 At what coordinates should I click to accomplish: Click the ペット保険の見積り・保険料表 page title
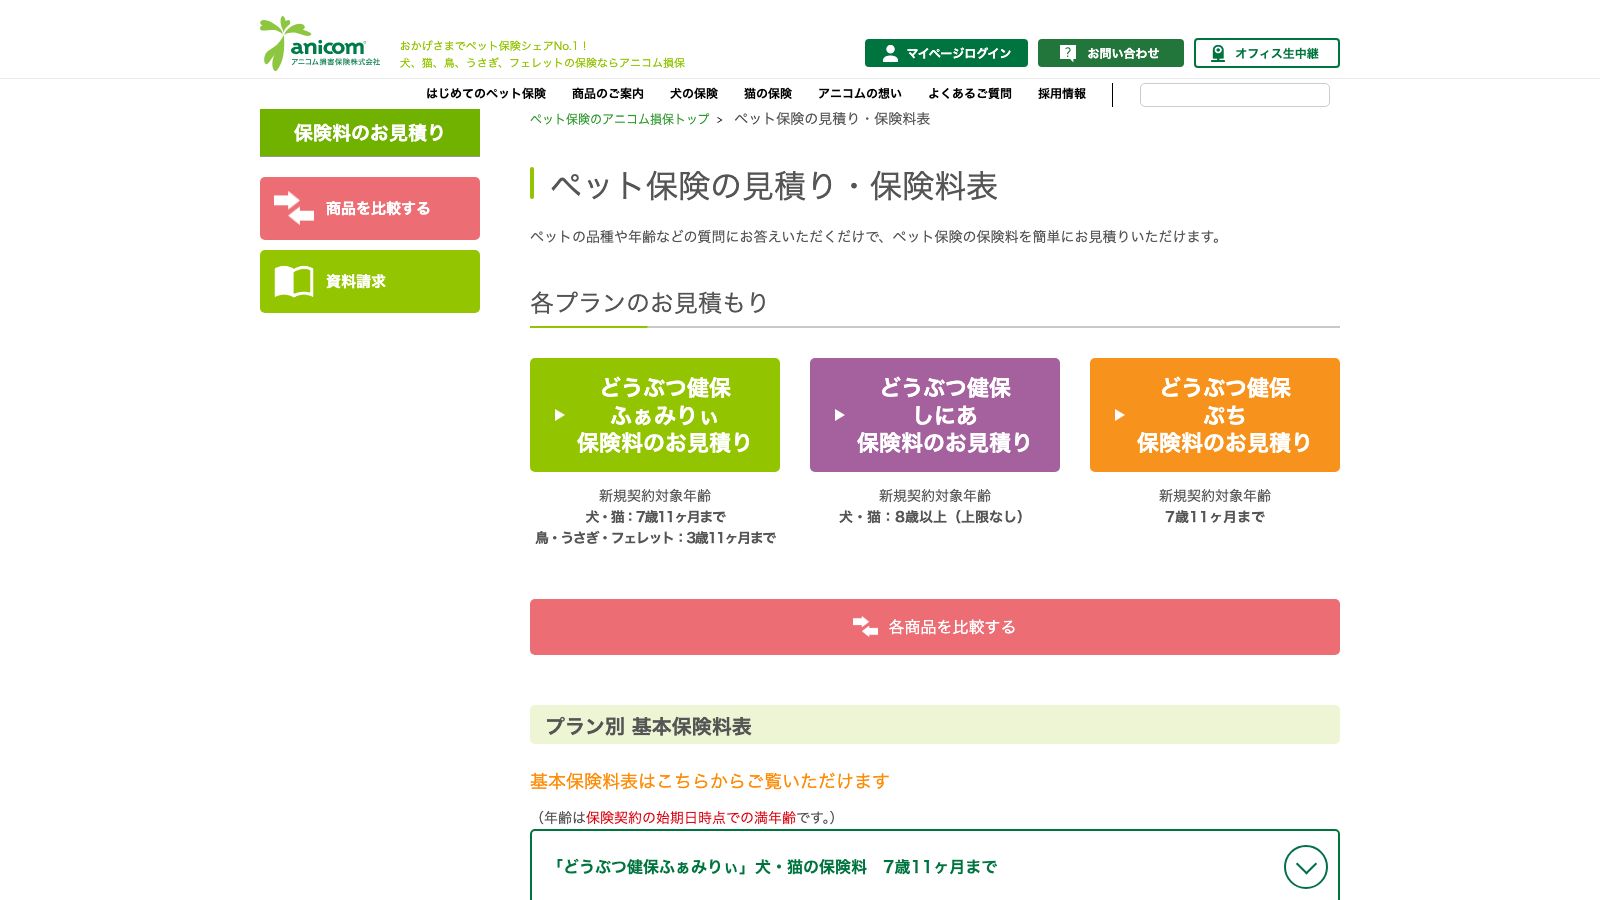click(x=774, y=186)
